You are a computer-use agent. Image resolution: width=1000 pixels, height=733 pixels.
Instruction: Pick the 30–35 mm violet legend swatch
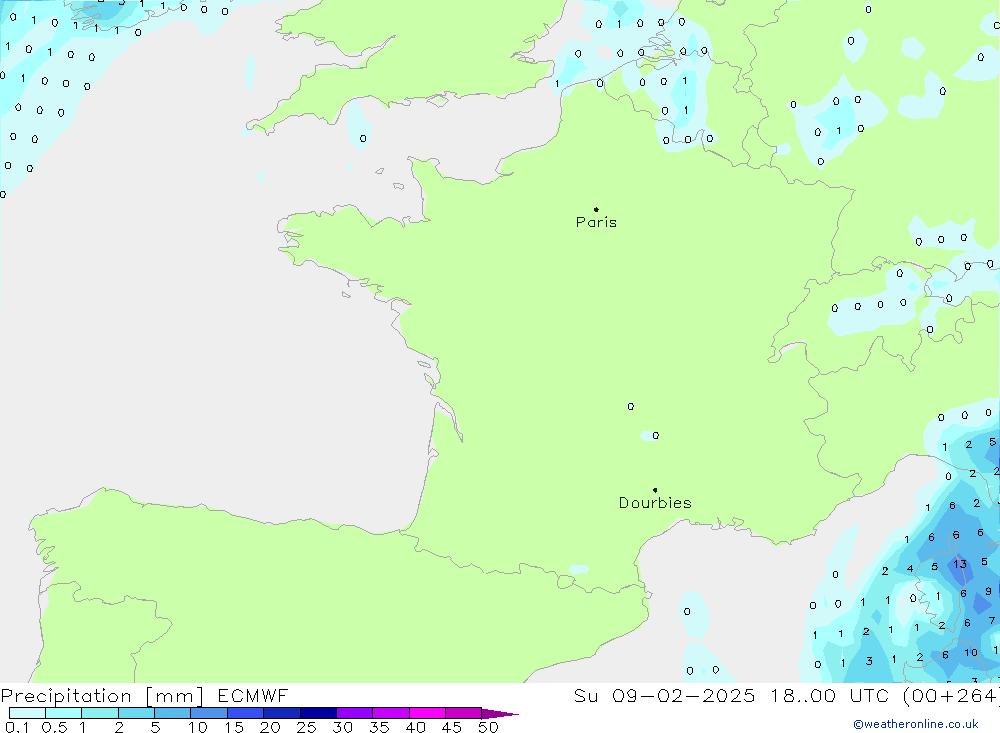(x=354, y=713)
